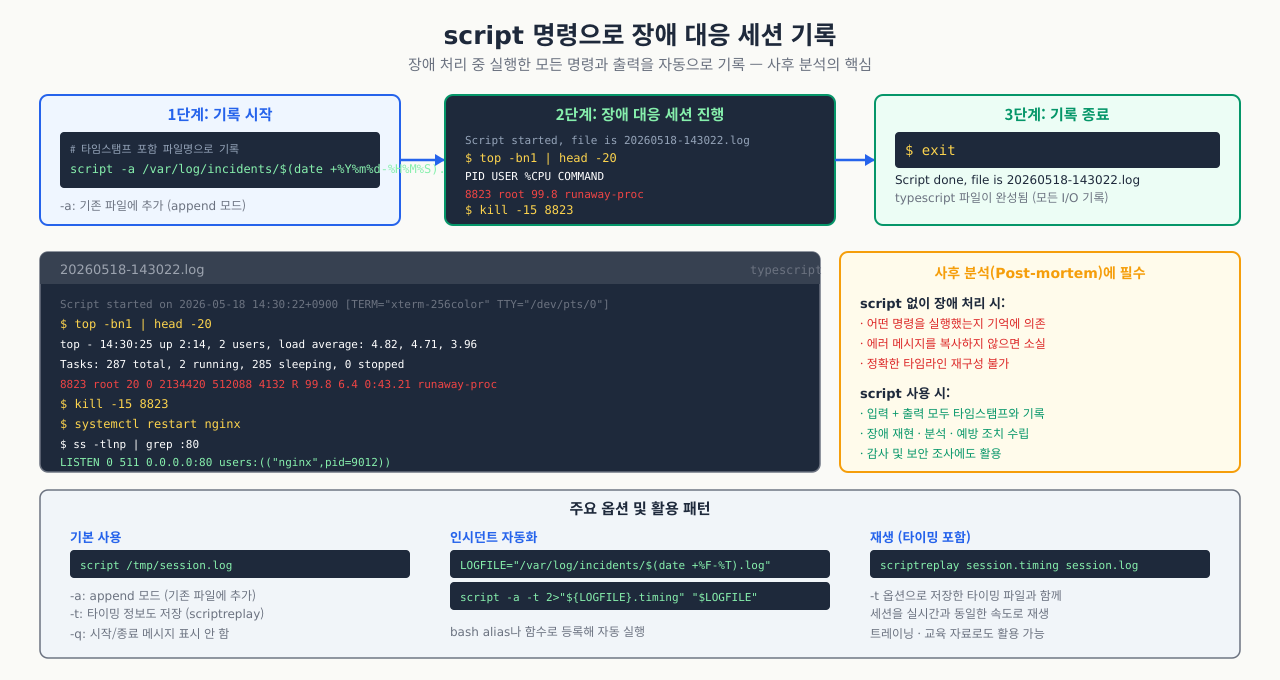Image resolution: width=1280 pixels, height=680 pixels.
Task: Click '· 에러 메시지를 복사하지 않으면 소실'
Action: (952, 343)
